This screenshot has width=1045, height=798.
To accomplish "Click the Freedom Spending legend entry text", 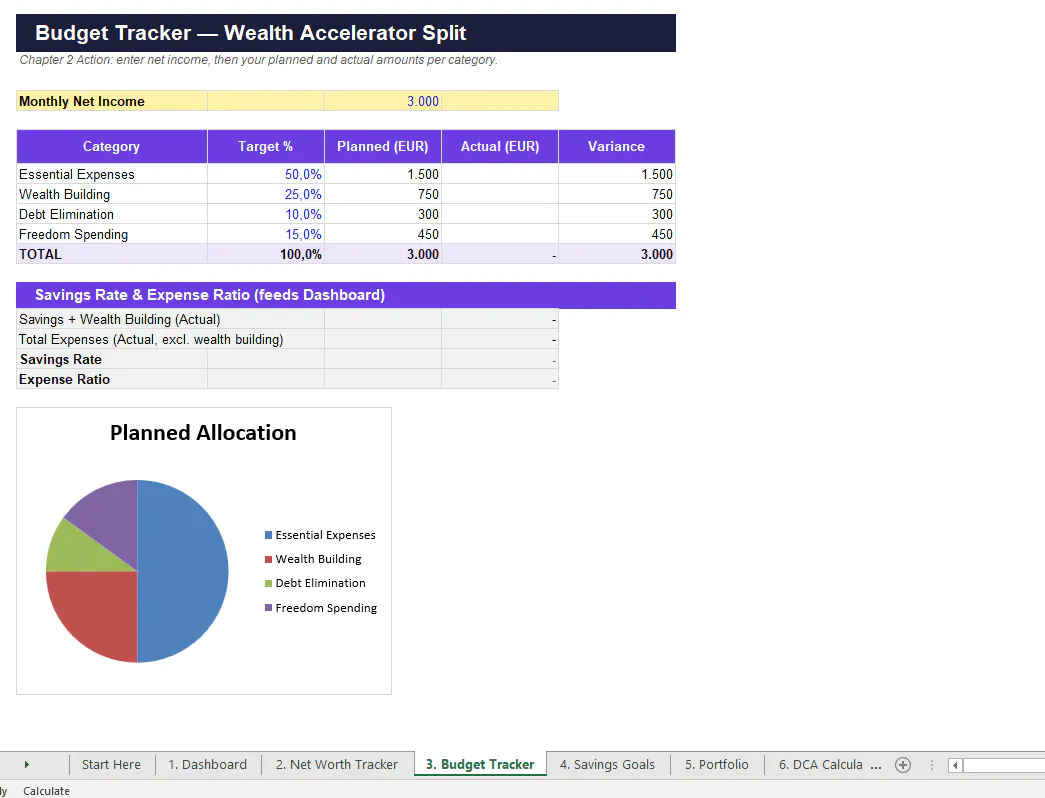I will pyautogui.click(x=326, y=608).
